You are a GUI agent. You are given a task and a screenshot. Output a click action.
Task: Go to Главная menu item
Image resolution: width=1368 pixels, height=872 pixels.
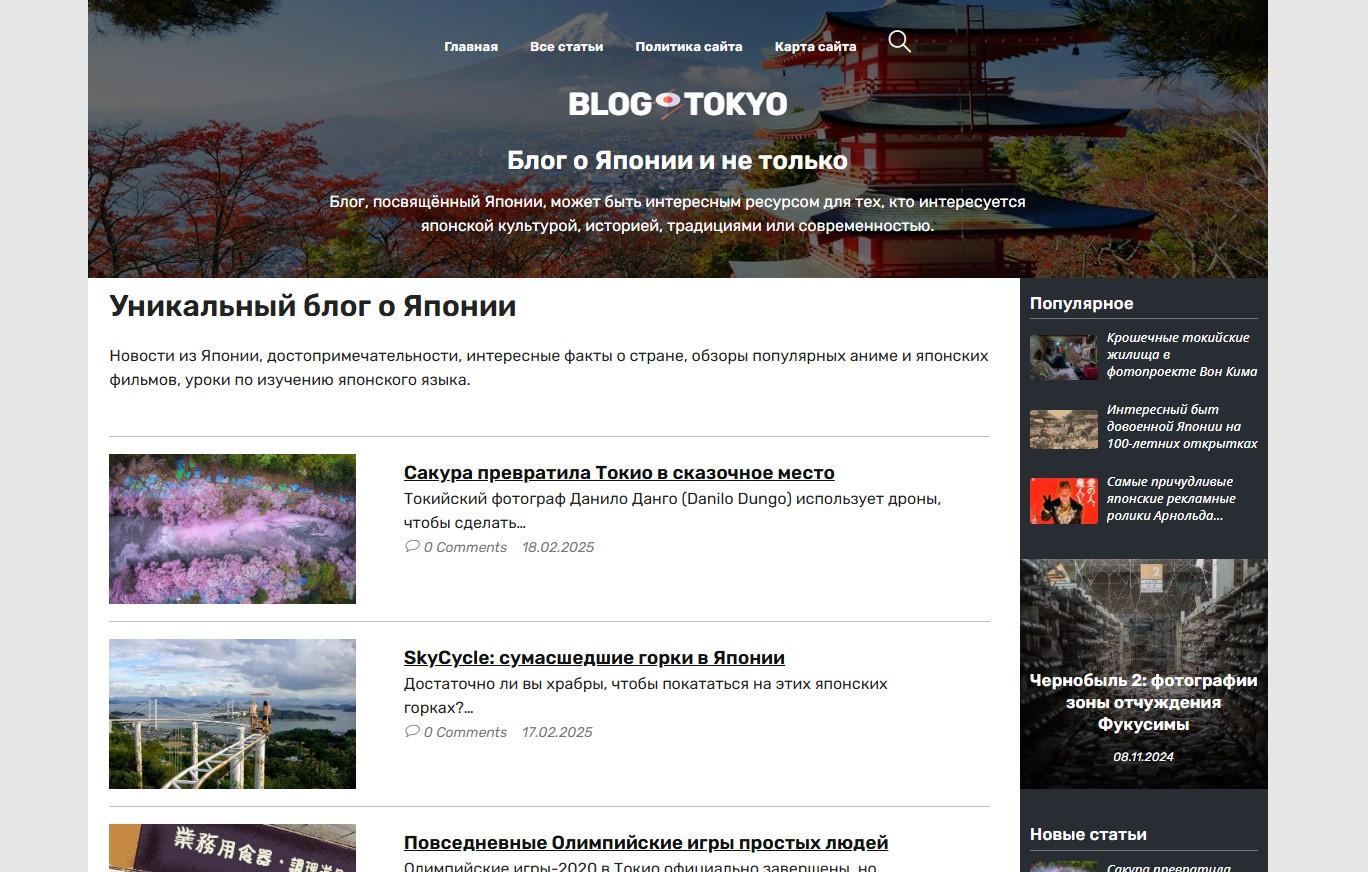pyautogui.click(x=471, y=46)
